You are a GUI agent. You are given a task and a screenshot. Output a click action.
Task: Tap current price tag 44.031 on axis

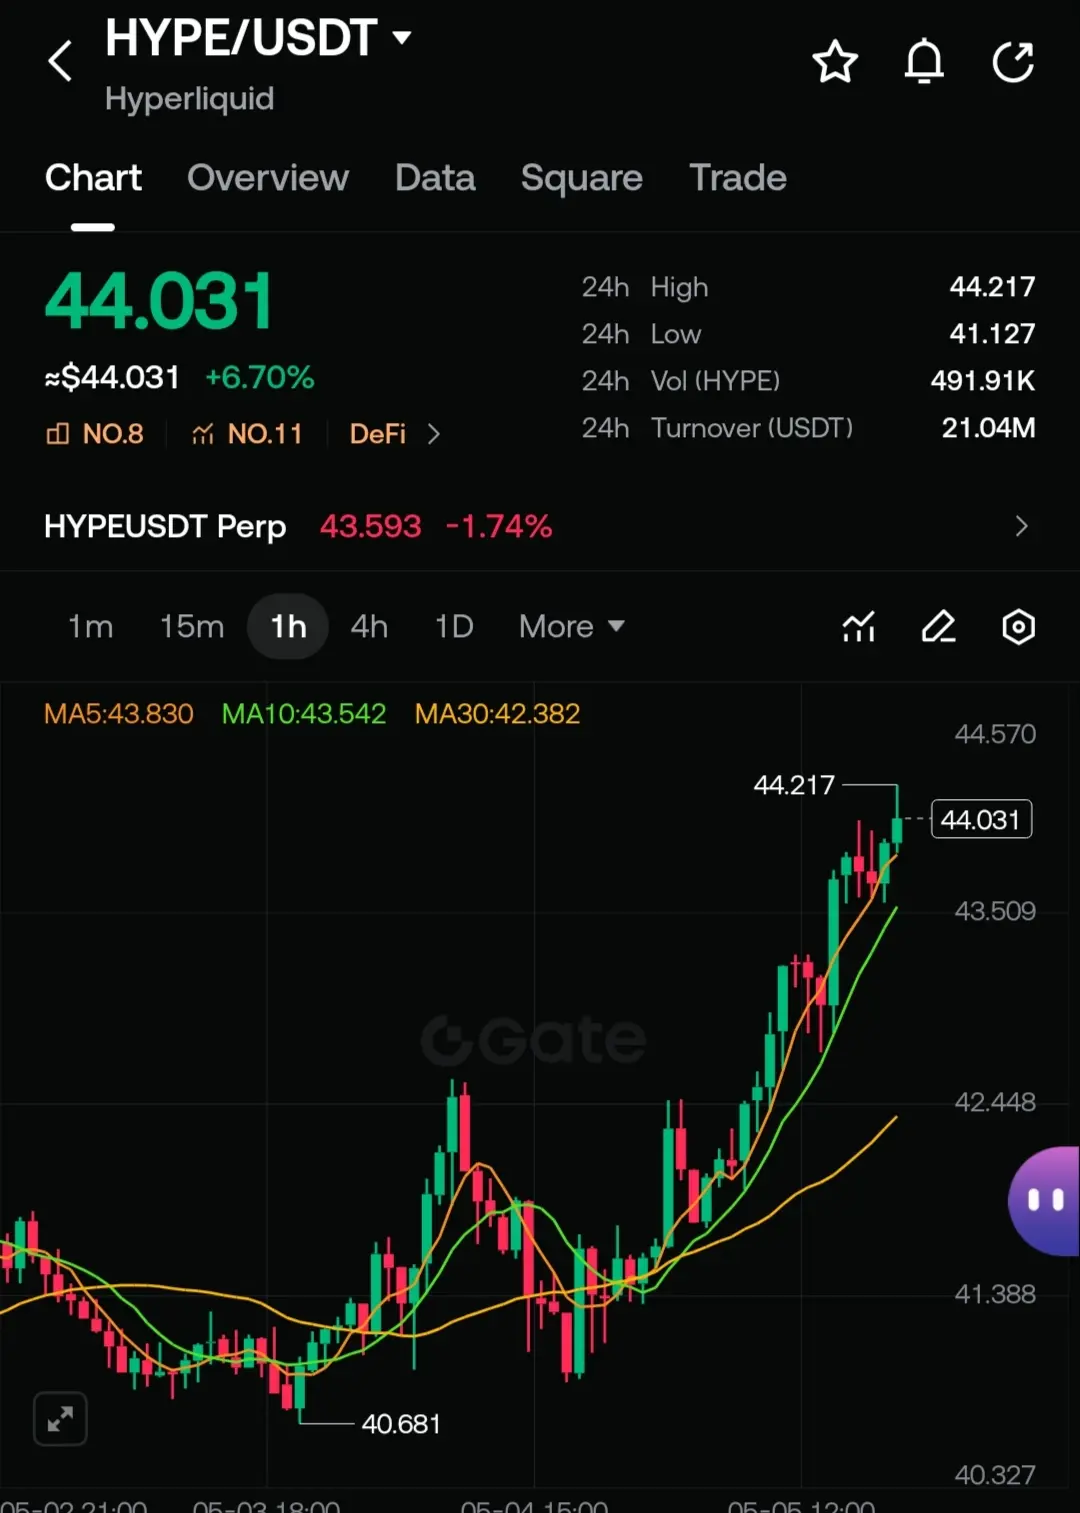pos(981,820)
